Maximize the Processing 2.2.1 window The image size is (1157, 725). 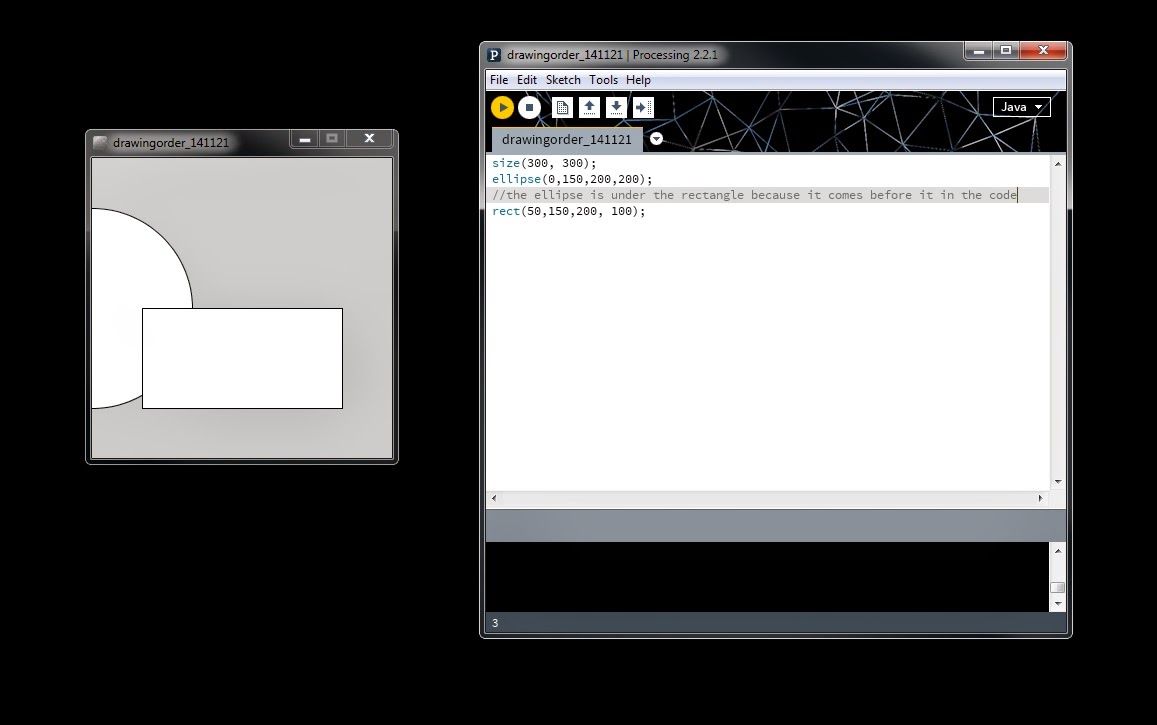[x=1006, y=50]
